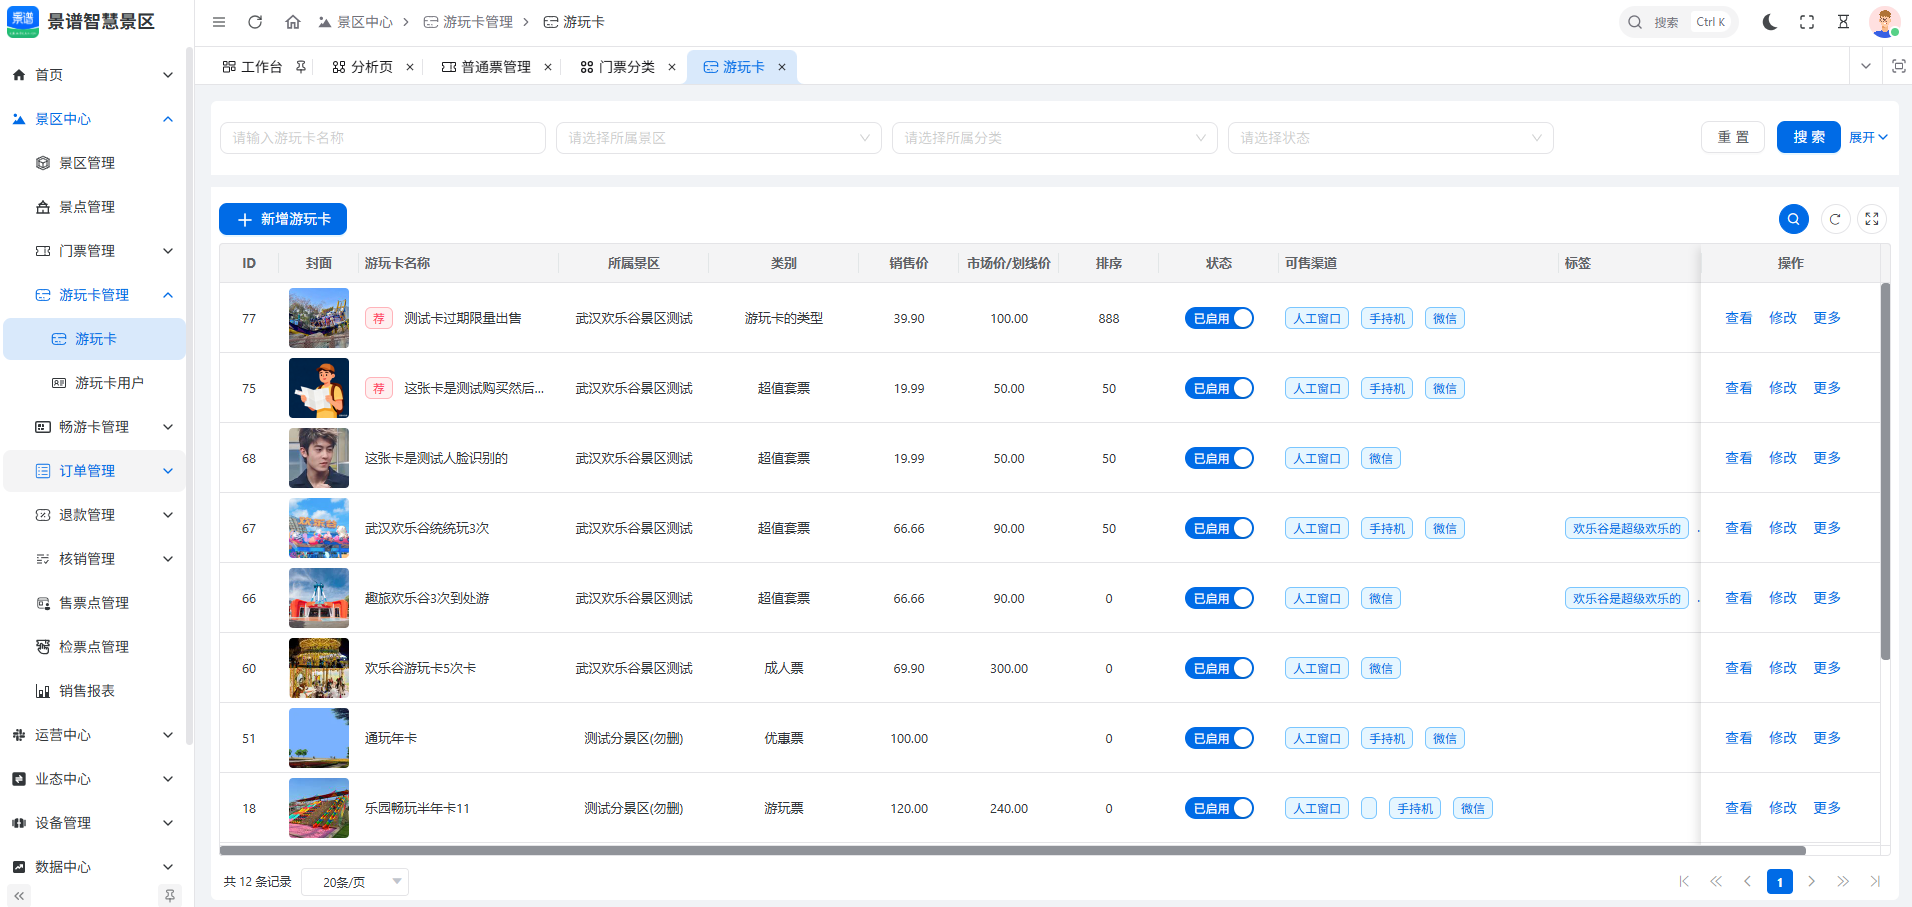Open the cover thumbnail for 通玩年卡

click(x=319, y=738)
